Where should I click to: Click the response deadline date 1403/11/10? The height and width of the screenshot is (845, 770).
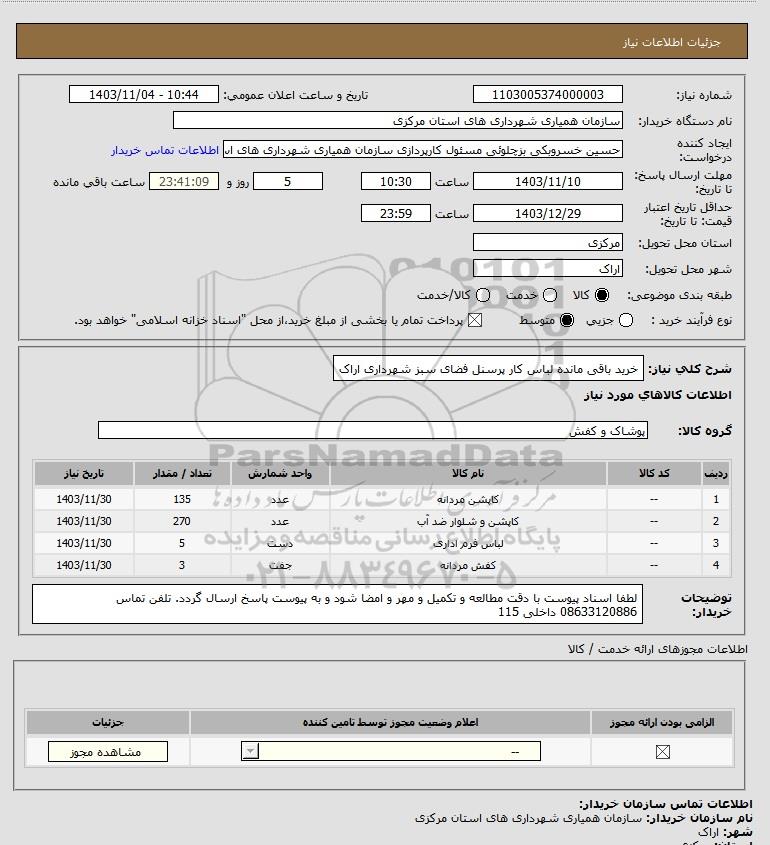547,182
